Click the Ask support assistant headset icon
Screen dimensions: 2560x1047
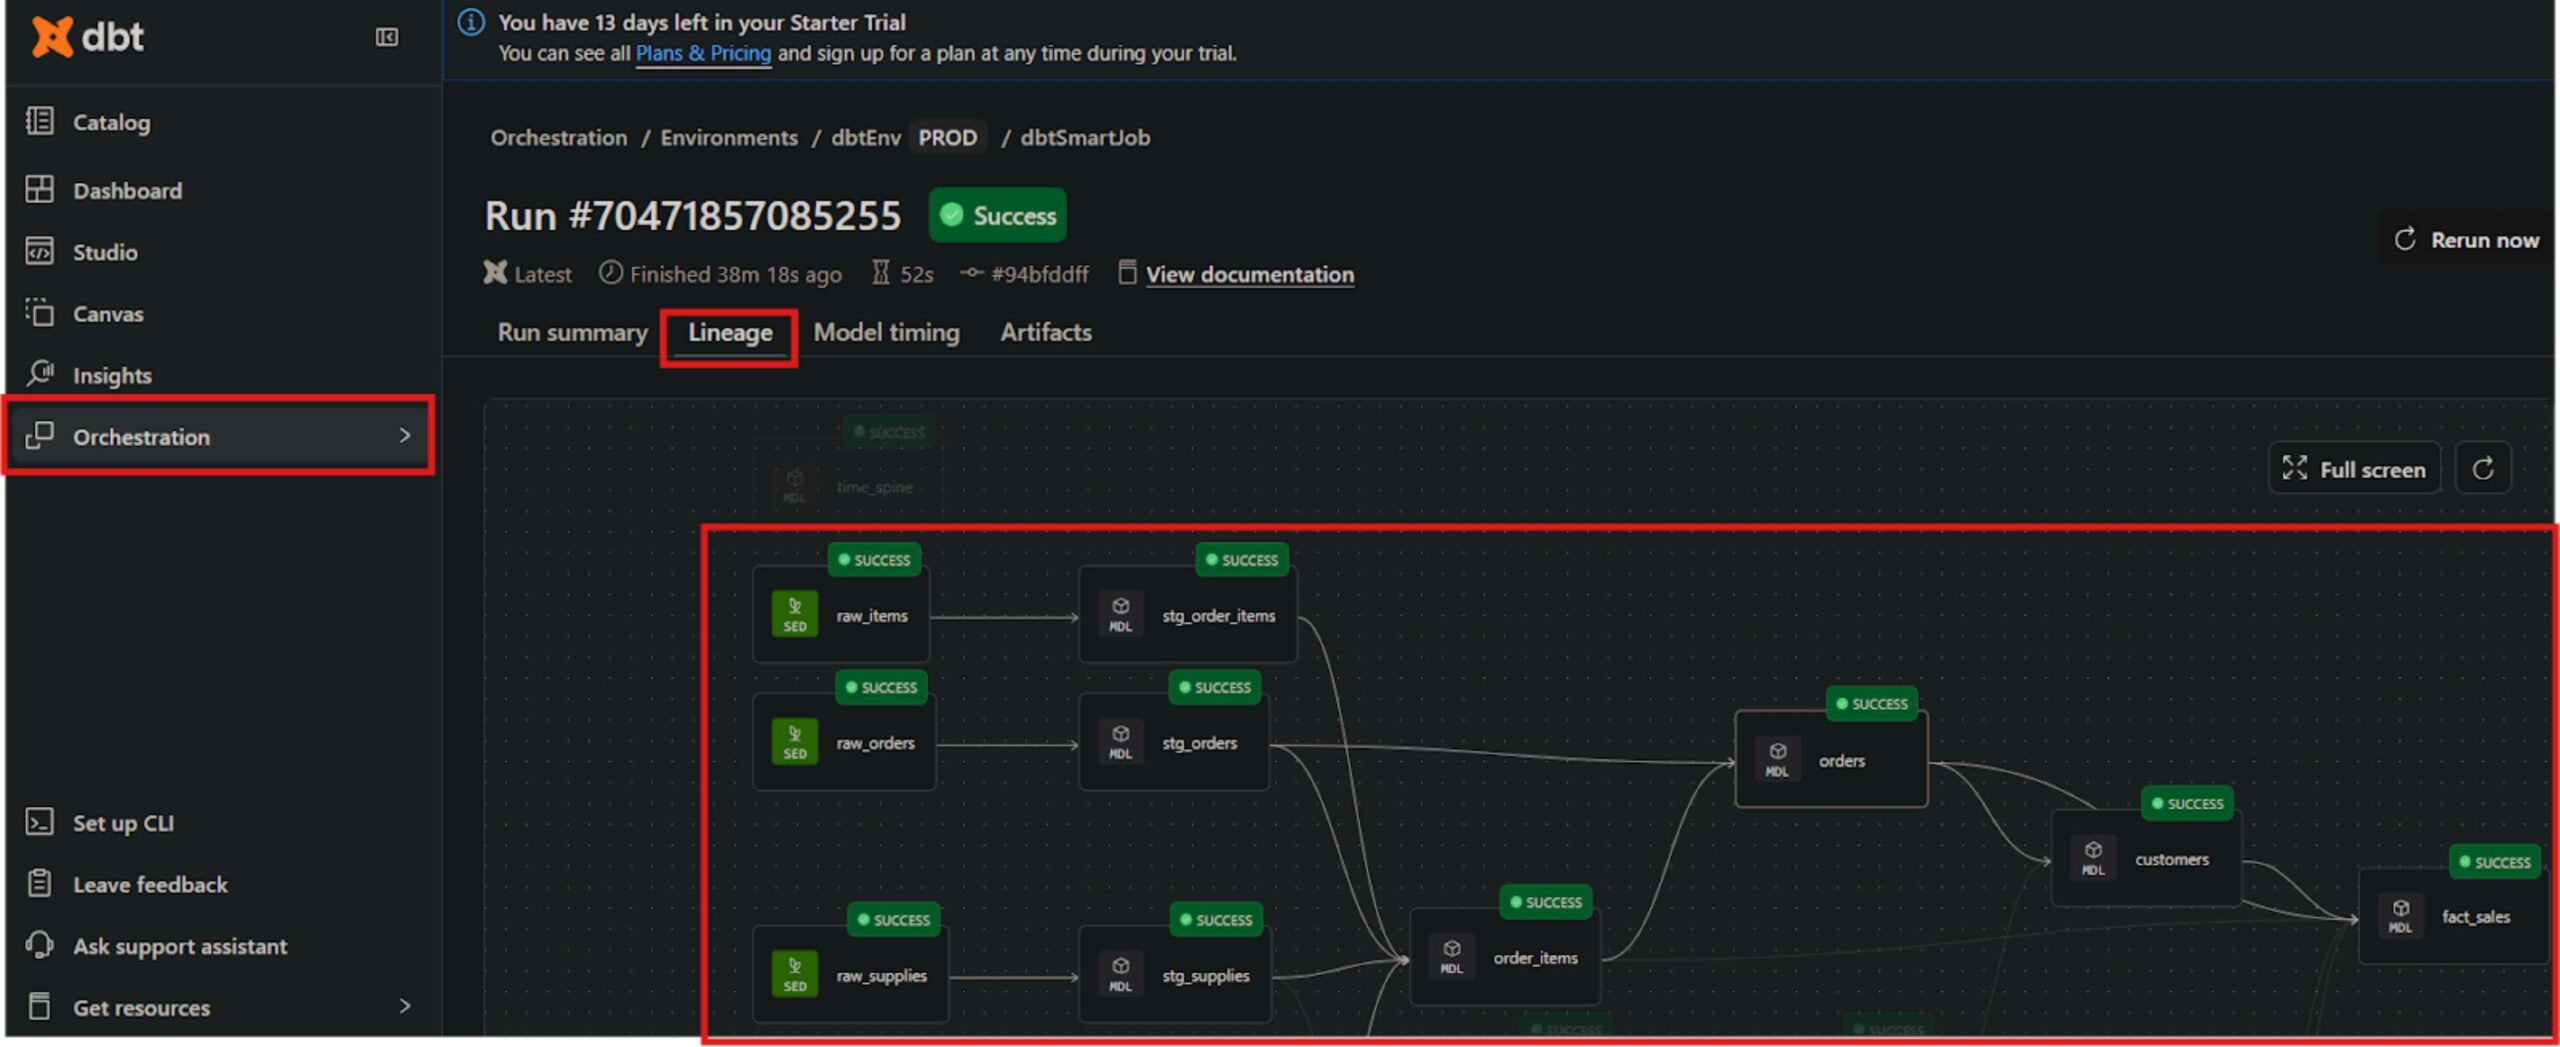pos(40,946)
